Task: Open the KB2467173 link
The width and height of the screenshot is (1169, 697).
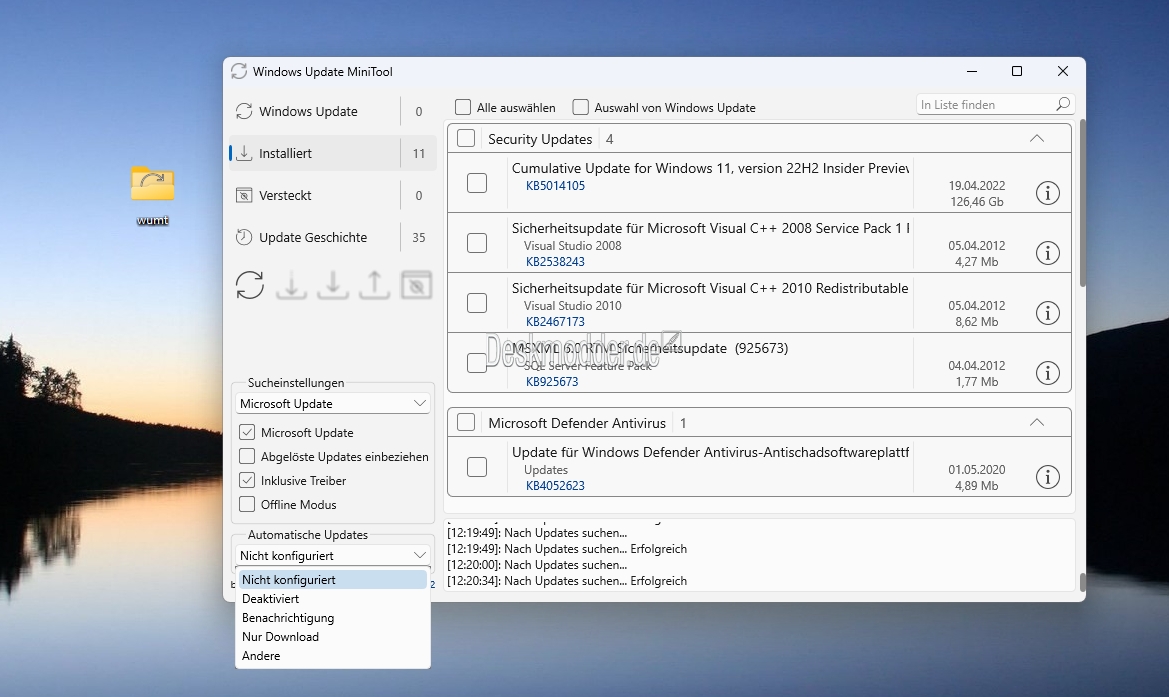Action: pyautogui.click(x=555, y=321)
